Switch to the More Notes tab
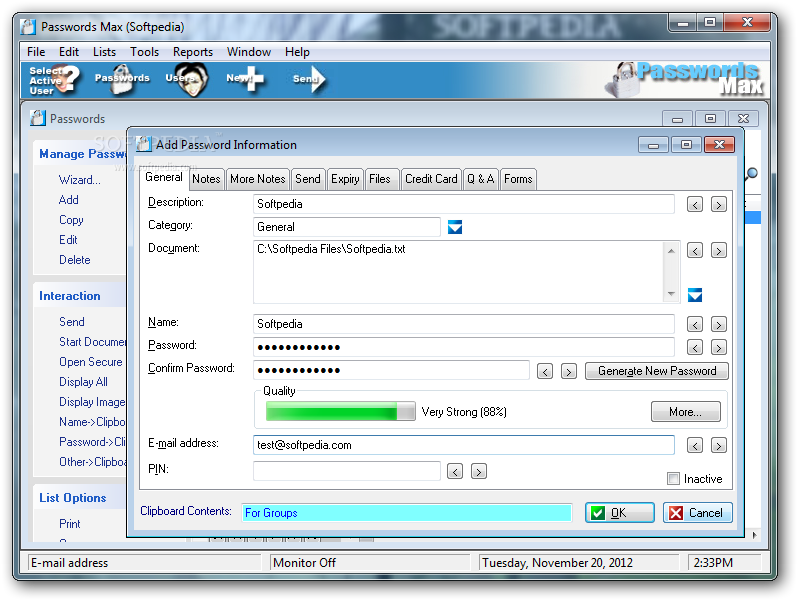The image size is (798, 601). click(x=258, y=179)
